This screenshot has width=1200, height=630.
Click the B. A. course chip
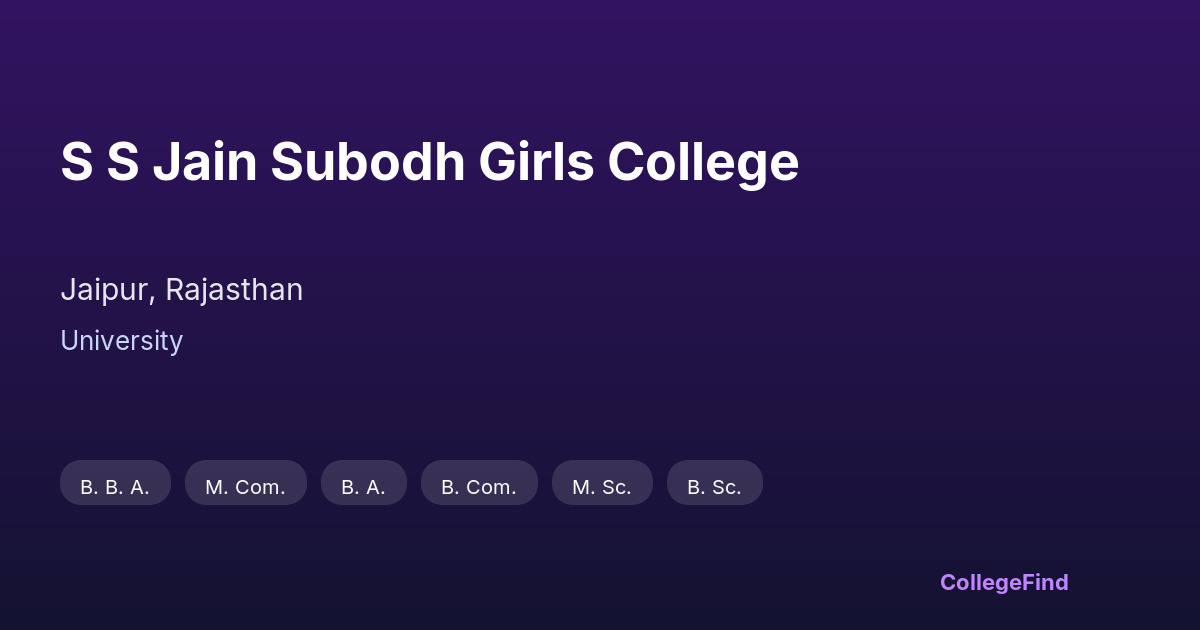pos(363,483)
